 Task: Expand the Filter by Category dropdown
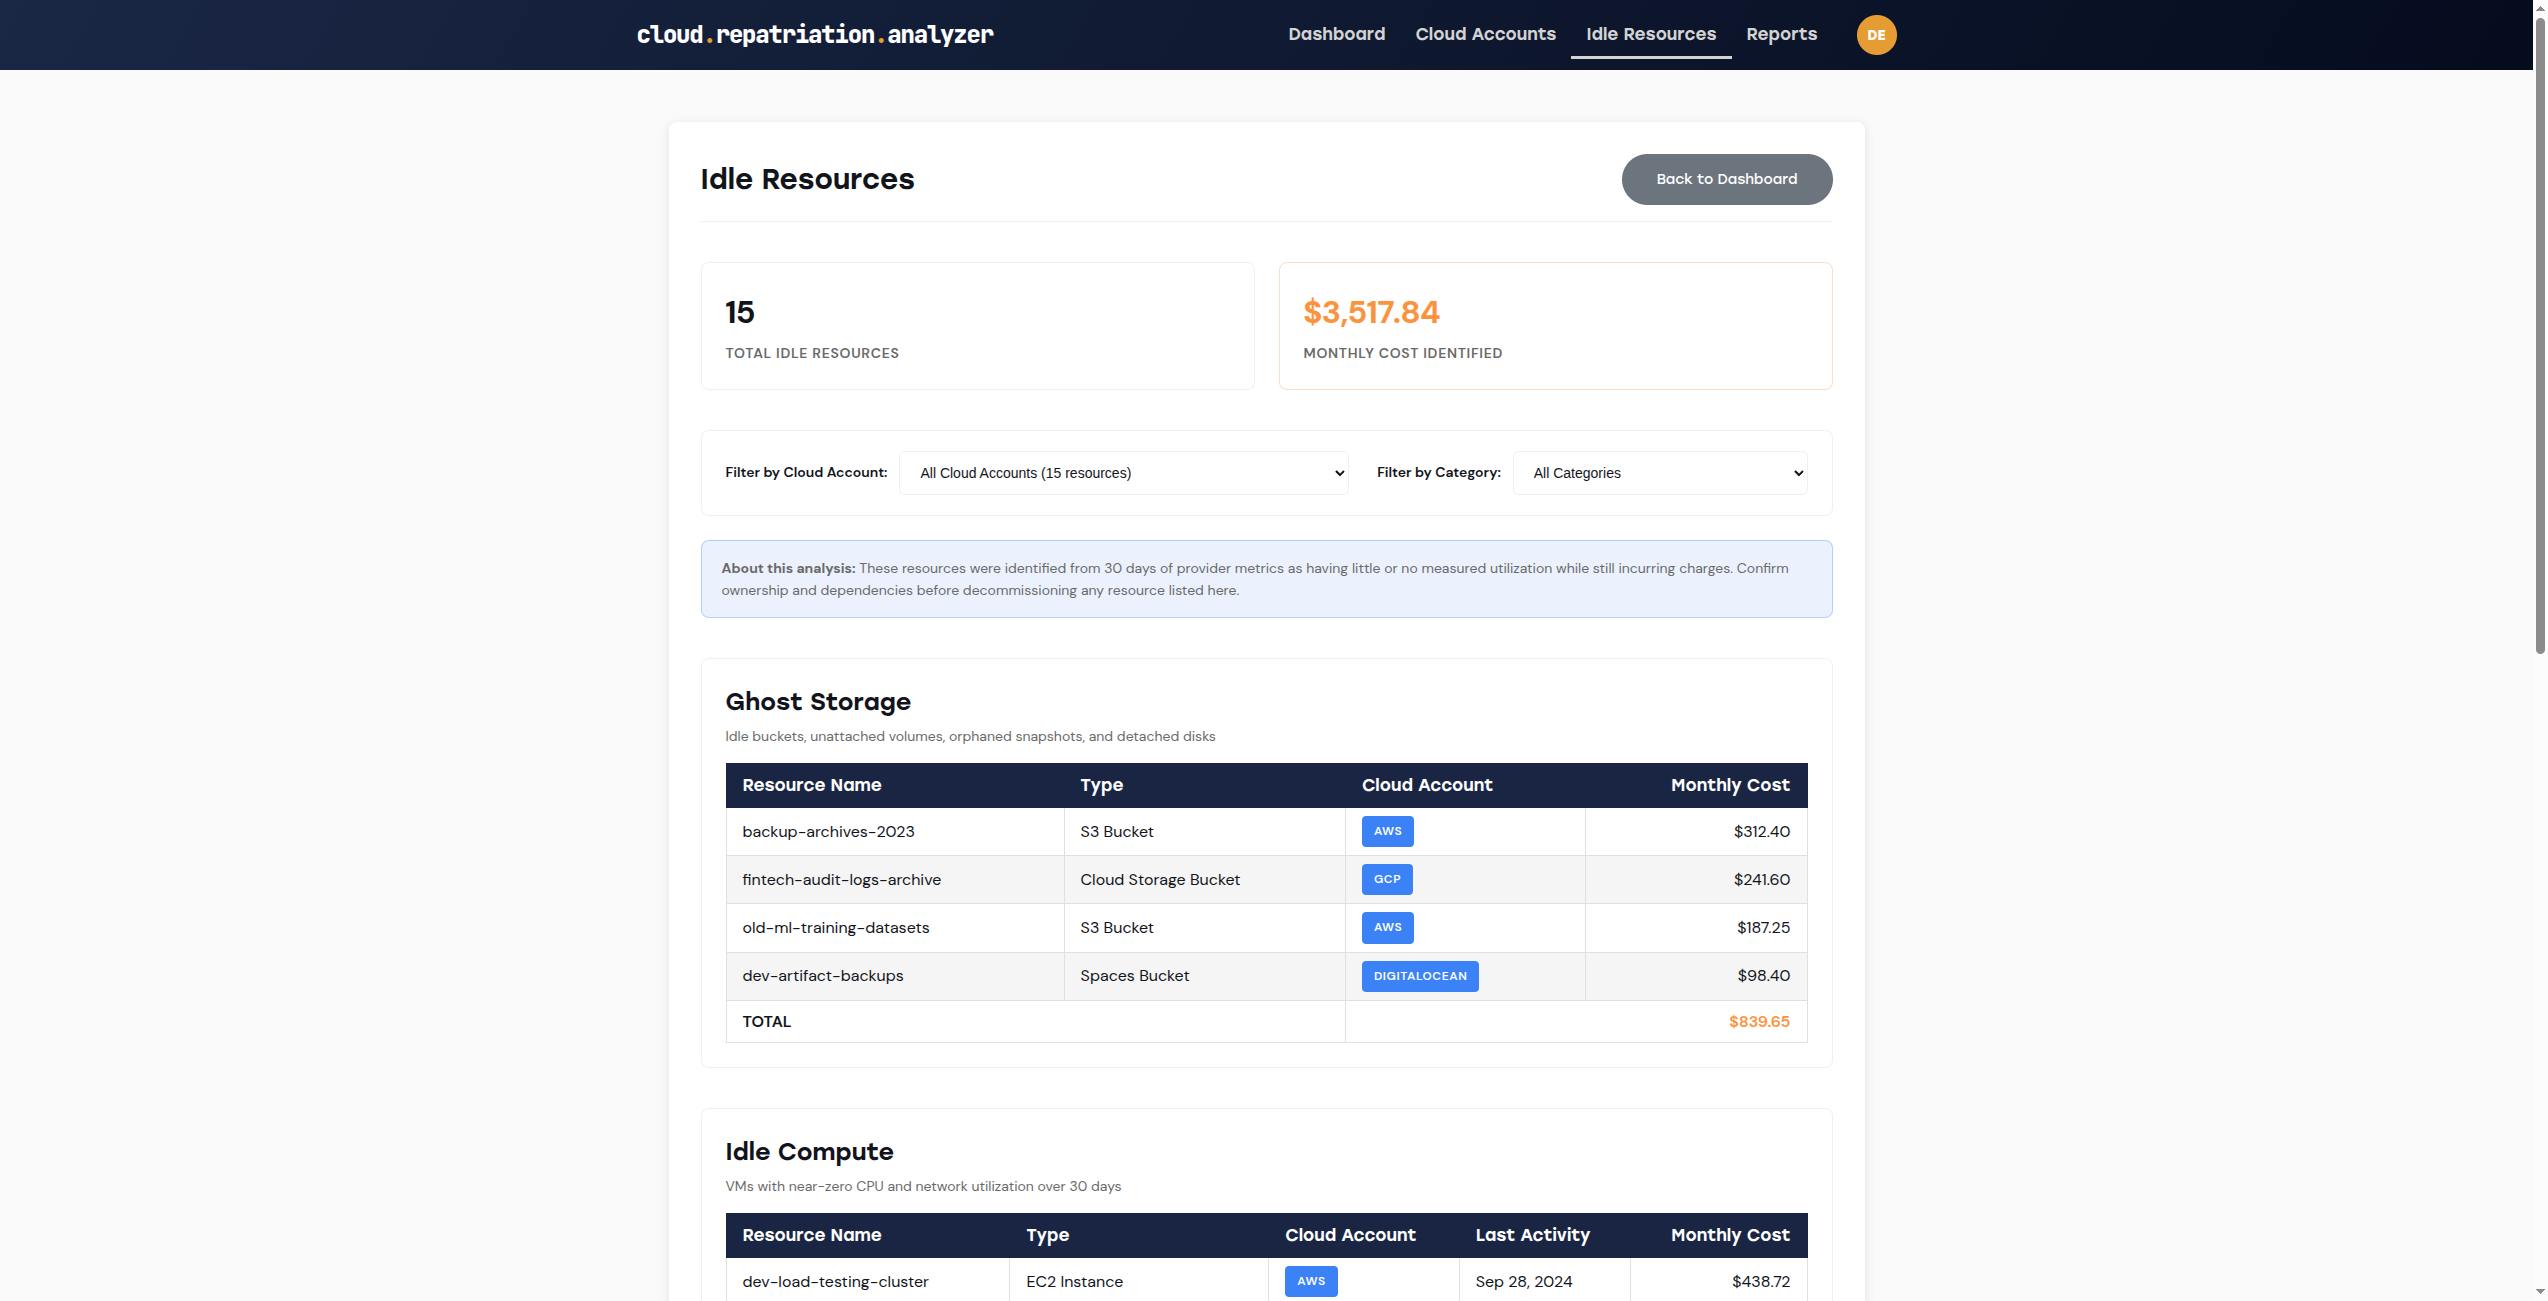coord(1660,473)
